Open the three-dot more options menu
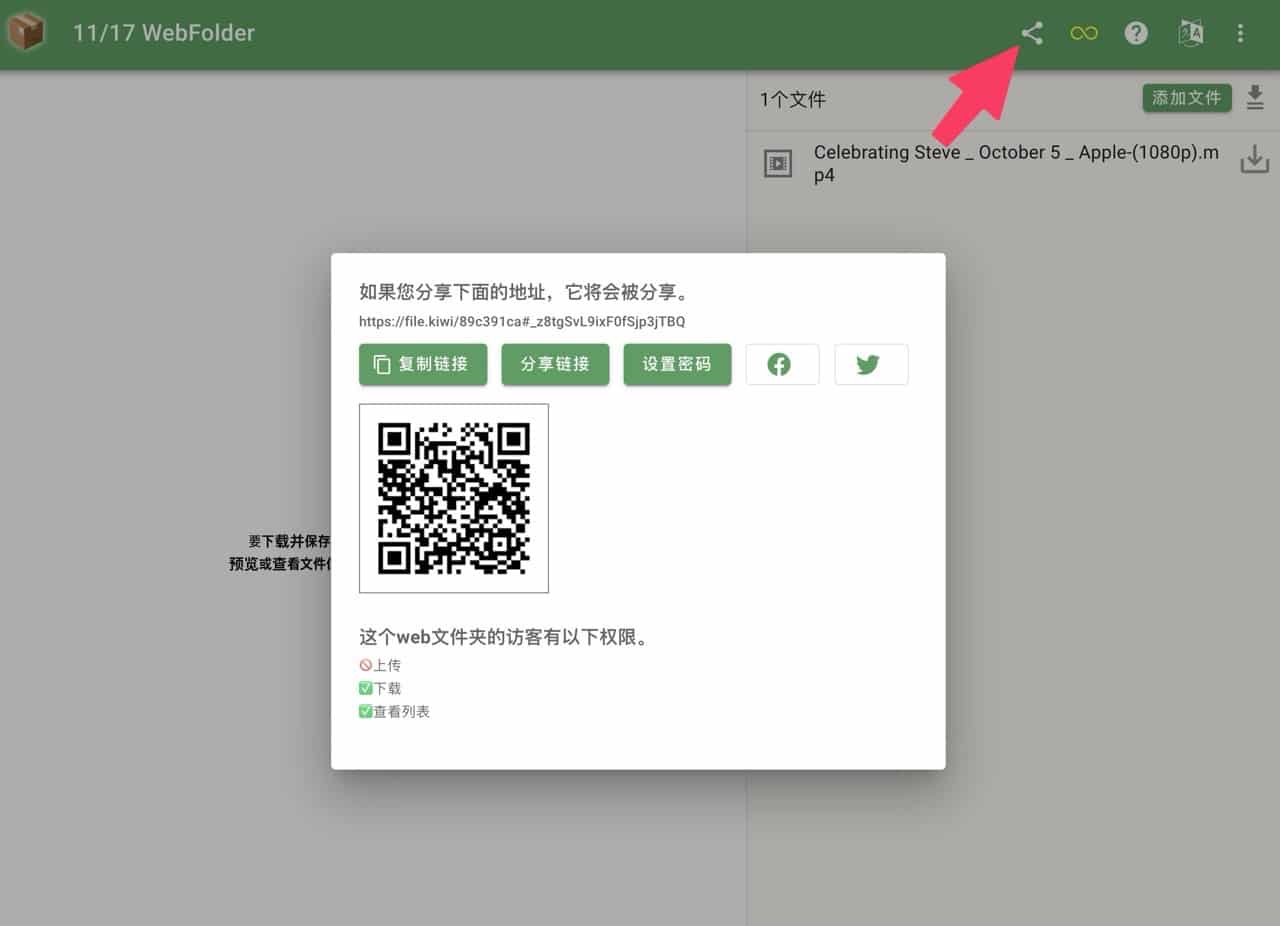 pyautogui.click(x=1240, y=33)
